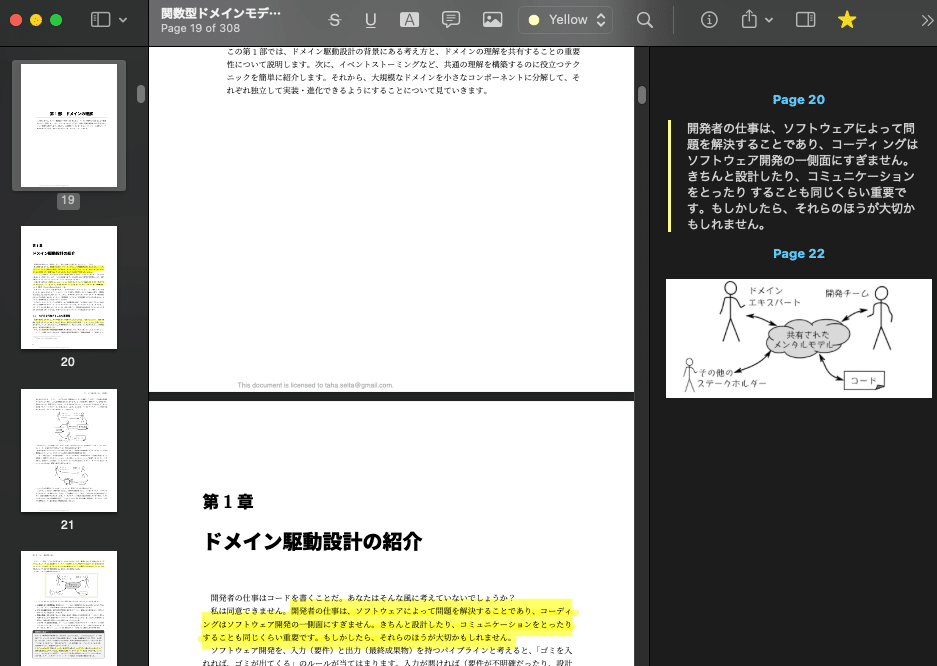This screenshot has width=937, height=666.
Task: Click the share export icon
Action: (x=749, y=20)
